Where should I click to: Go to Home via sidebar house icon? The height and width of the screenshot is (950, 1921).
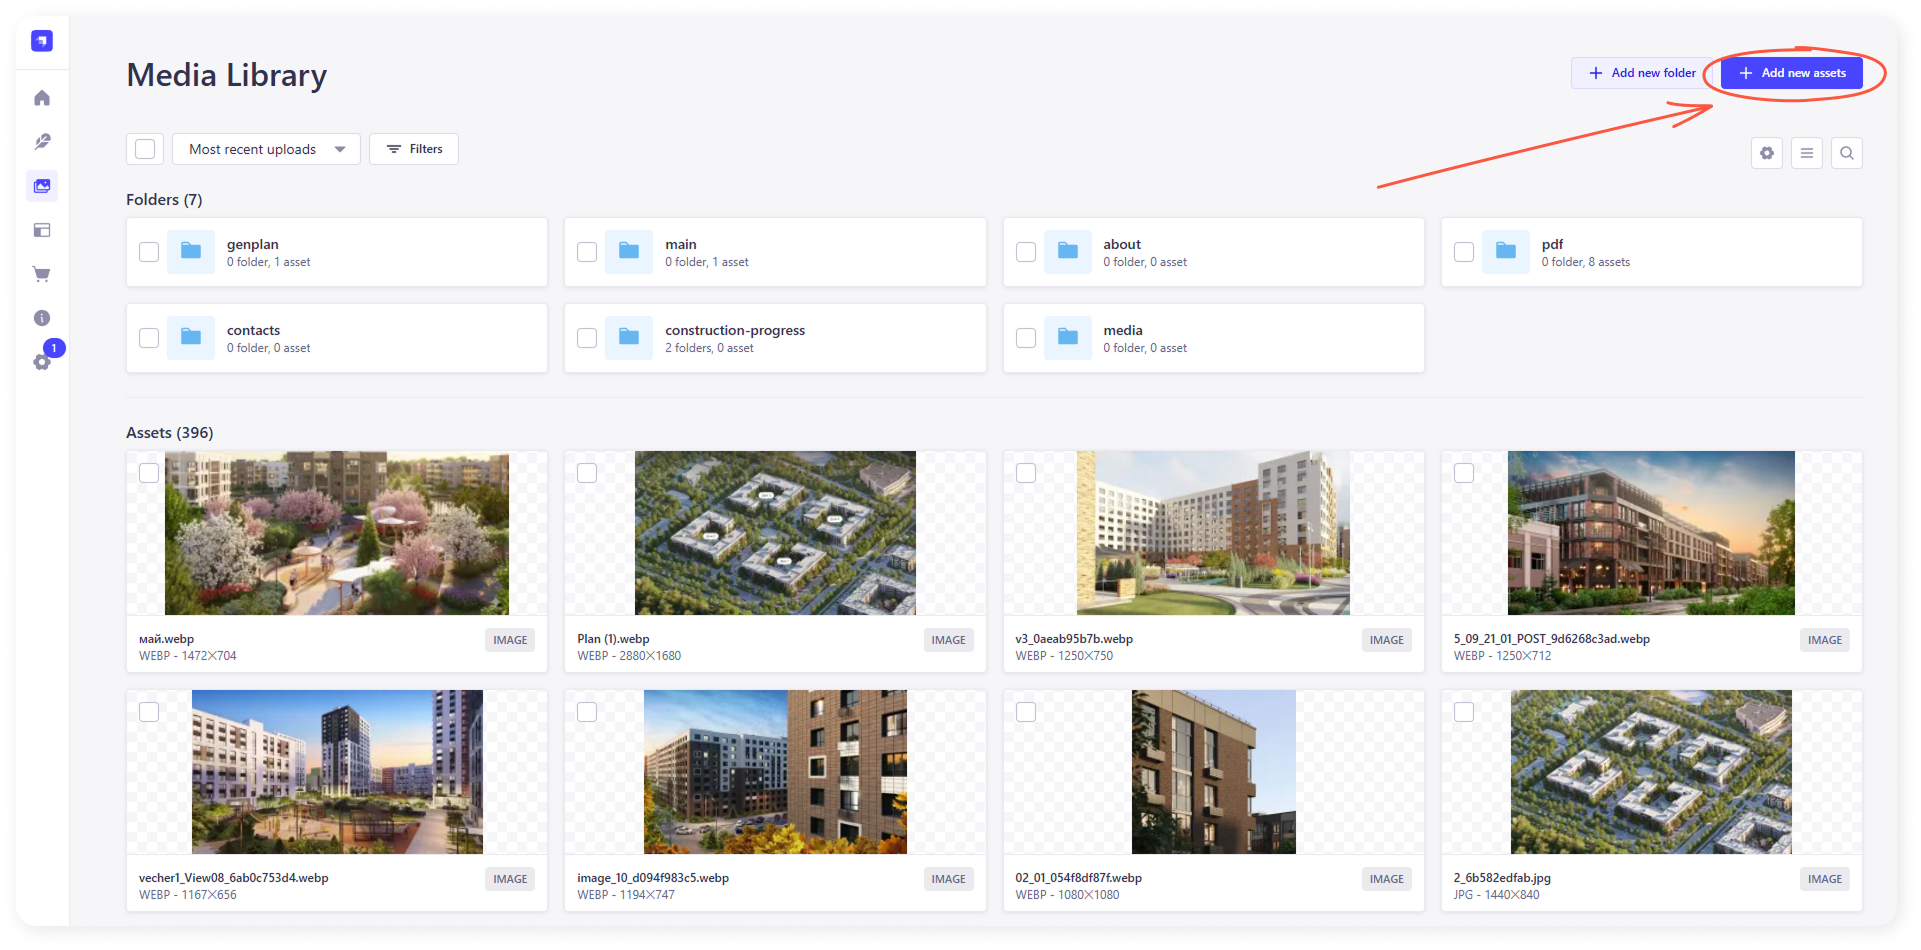[42, 98]
